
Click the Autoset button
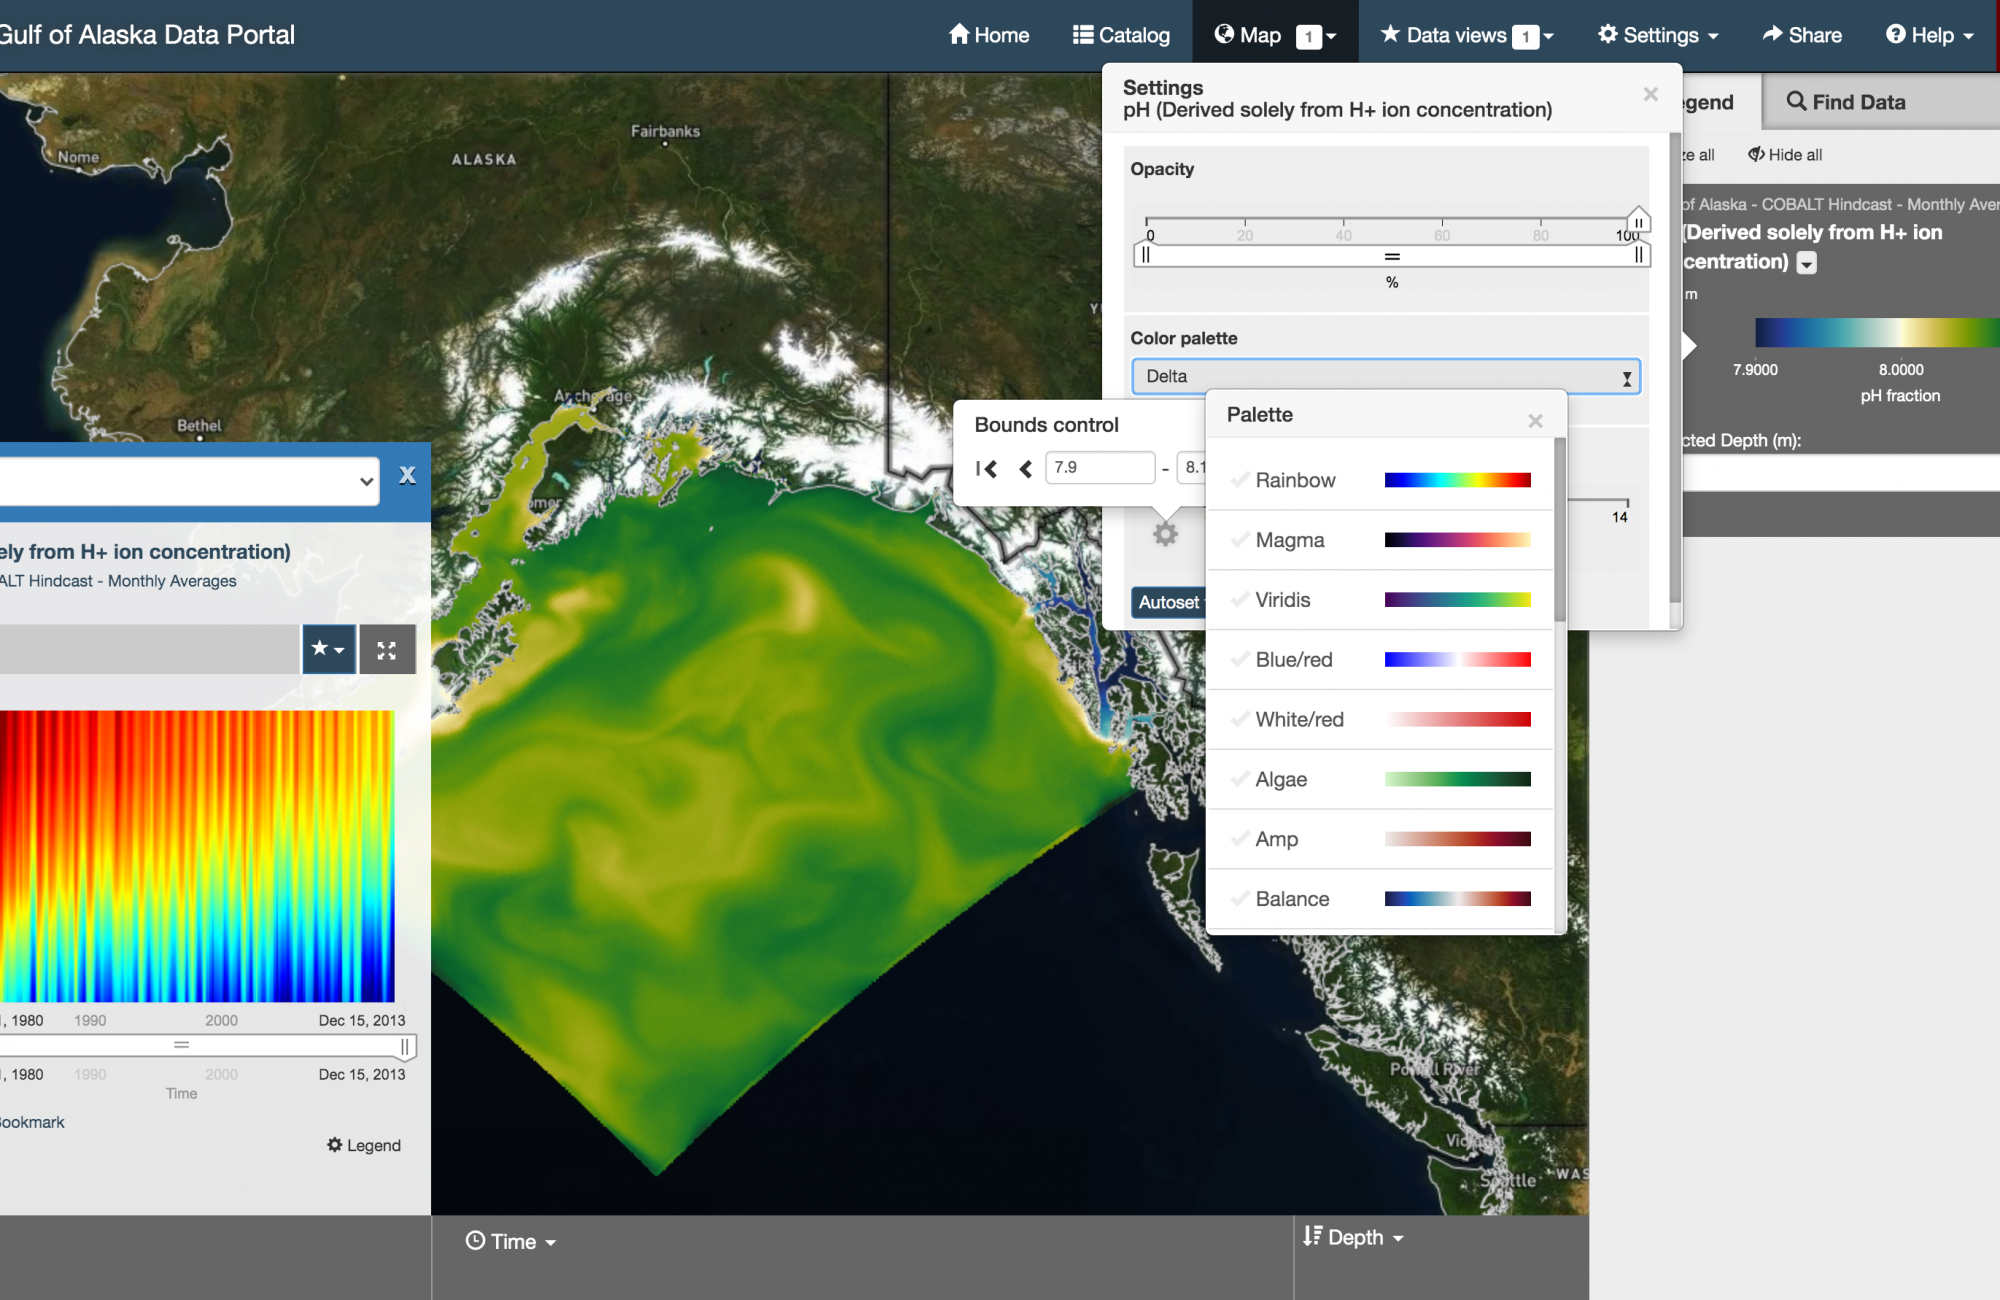[x=1168, y=602]
